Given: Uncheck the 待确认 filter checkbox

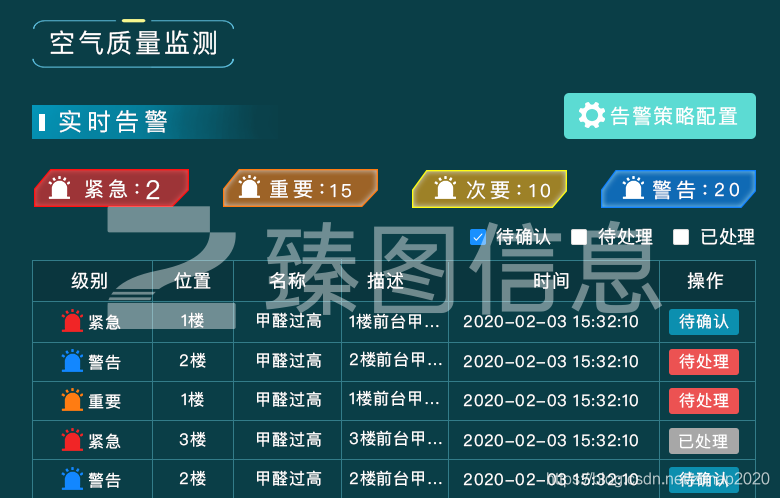Looking at the screenshot, I should 478,237.
